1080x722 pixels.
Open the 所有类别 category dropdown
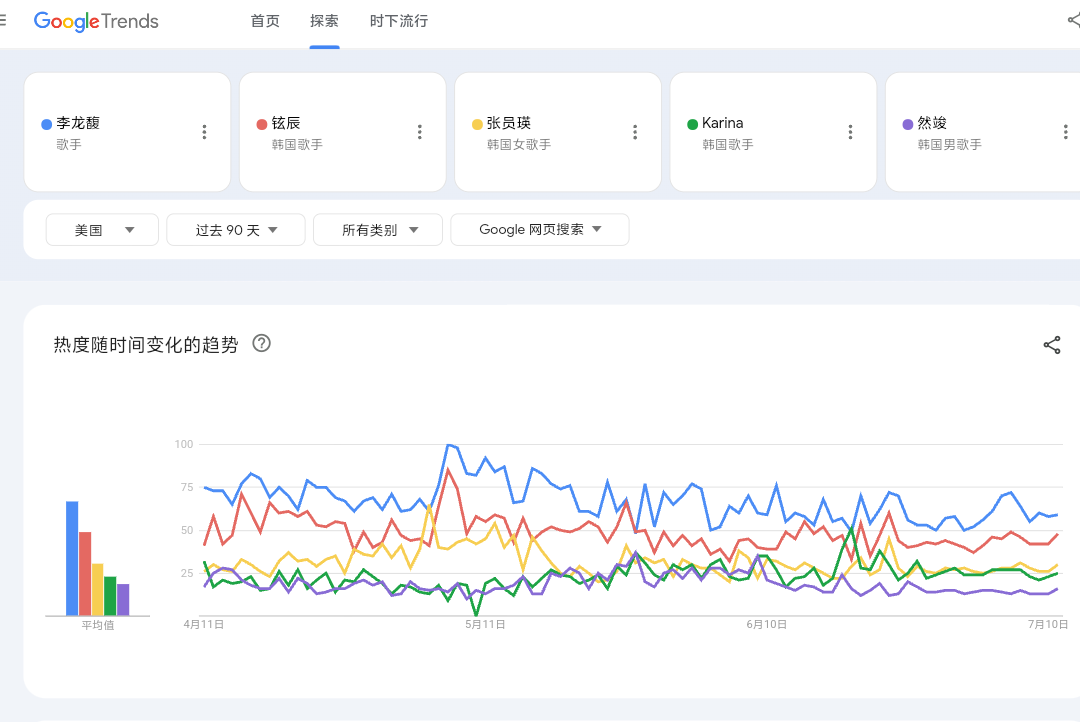[377, 229]
